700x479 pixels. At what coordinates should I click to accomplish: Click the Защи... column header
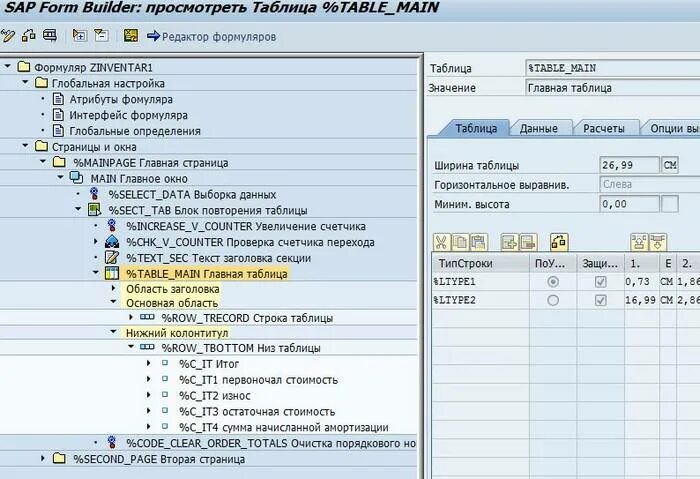point(600,263)
